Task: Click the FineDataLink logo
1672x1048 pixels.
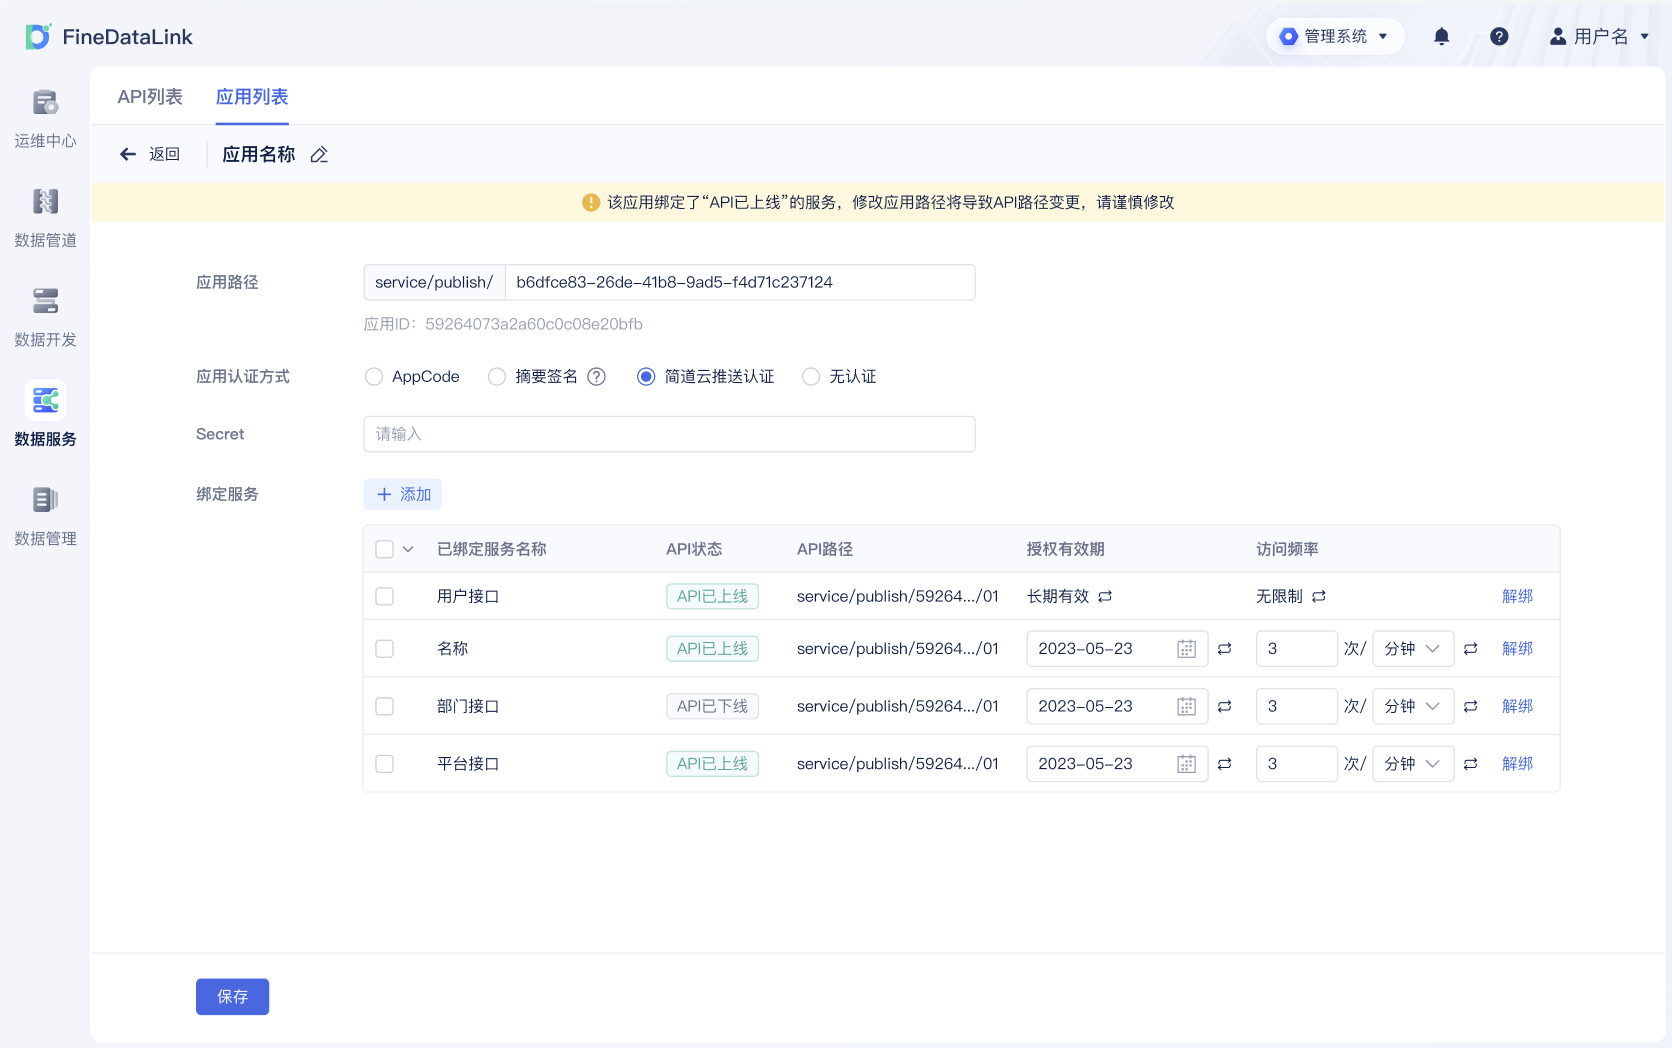Action: click(108, 37)
